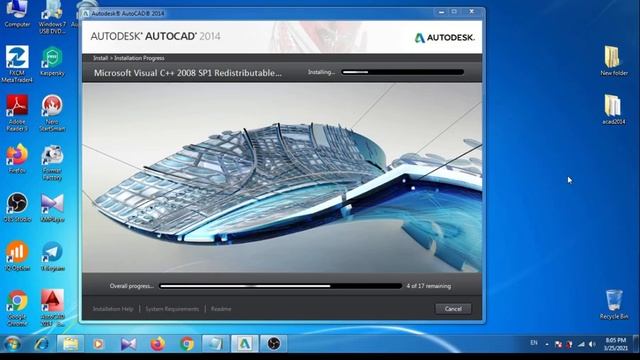Click the taskbar button left of AutoCAD installer
640x360 pixels.
tap(215, 344)
